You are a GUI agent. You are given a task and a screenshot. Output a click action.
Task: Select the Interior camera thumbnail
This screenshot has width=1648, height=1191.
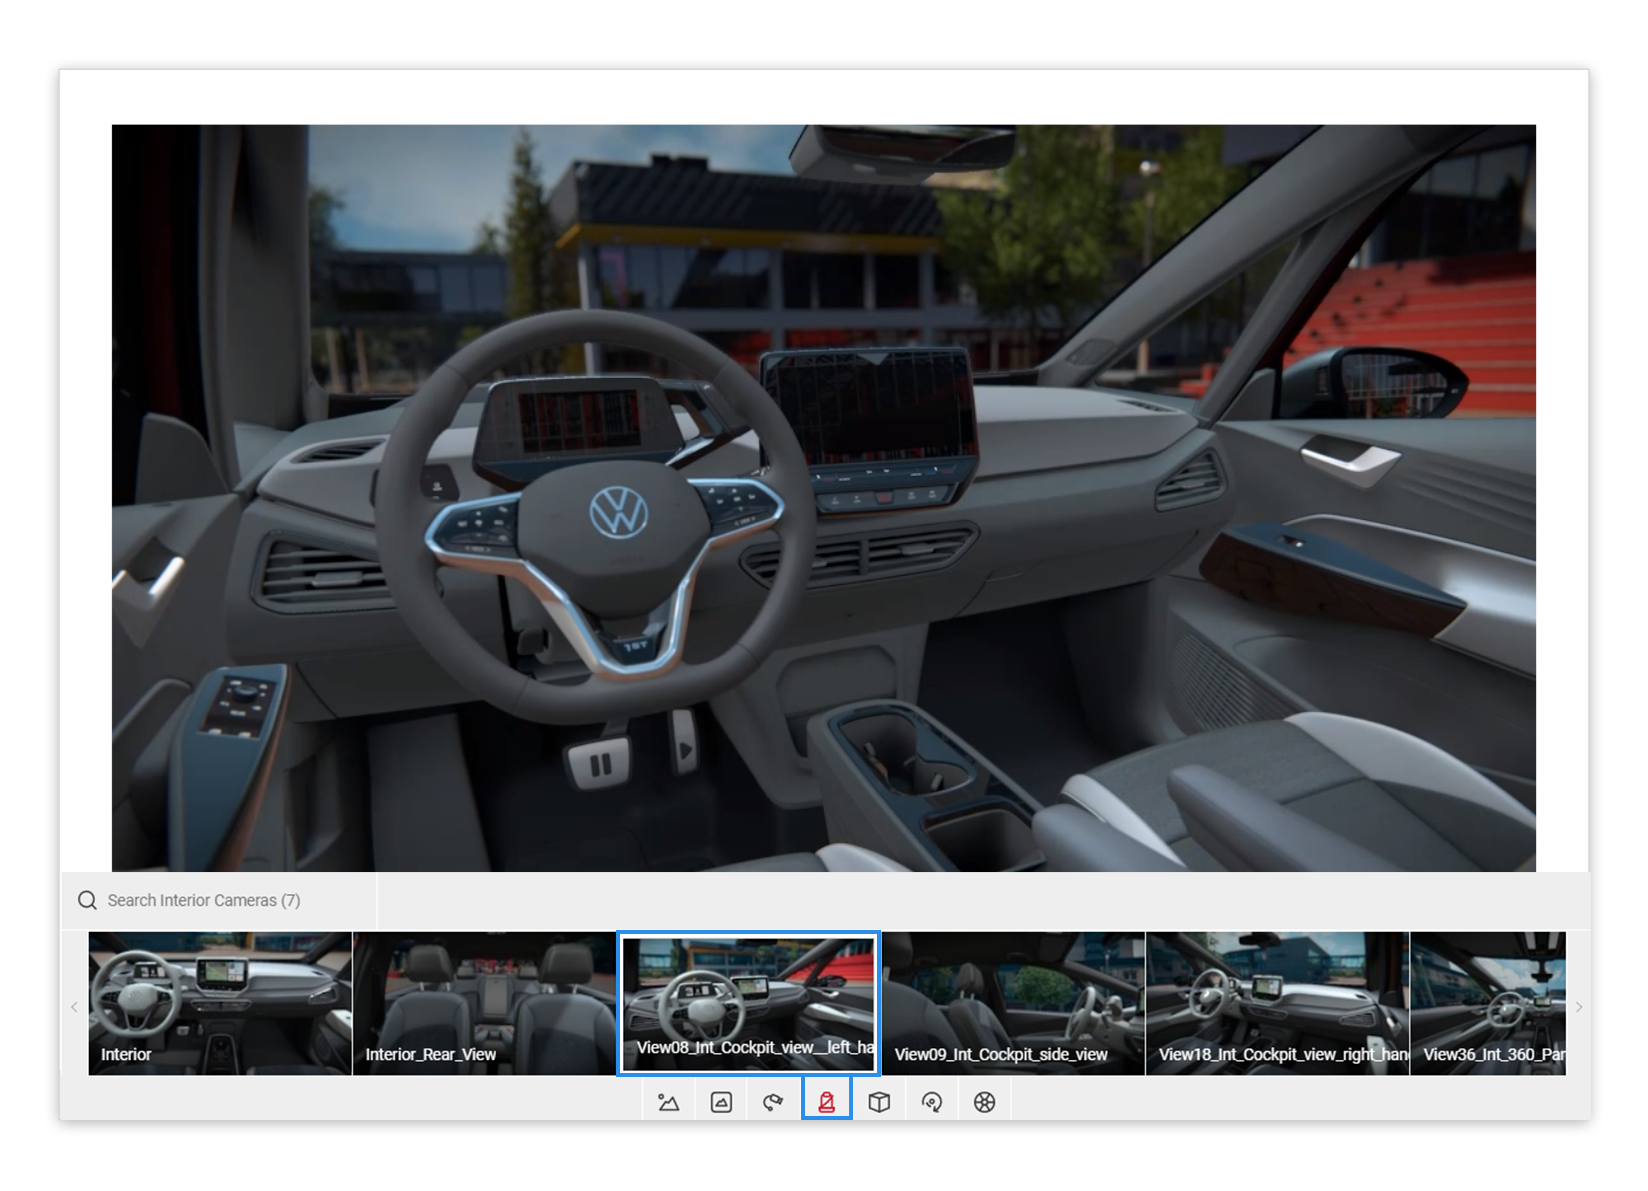(x=220, y=1004)
